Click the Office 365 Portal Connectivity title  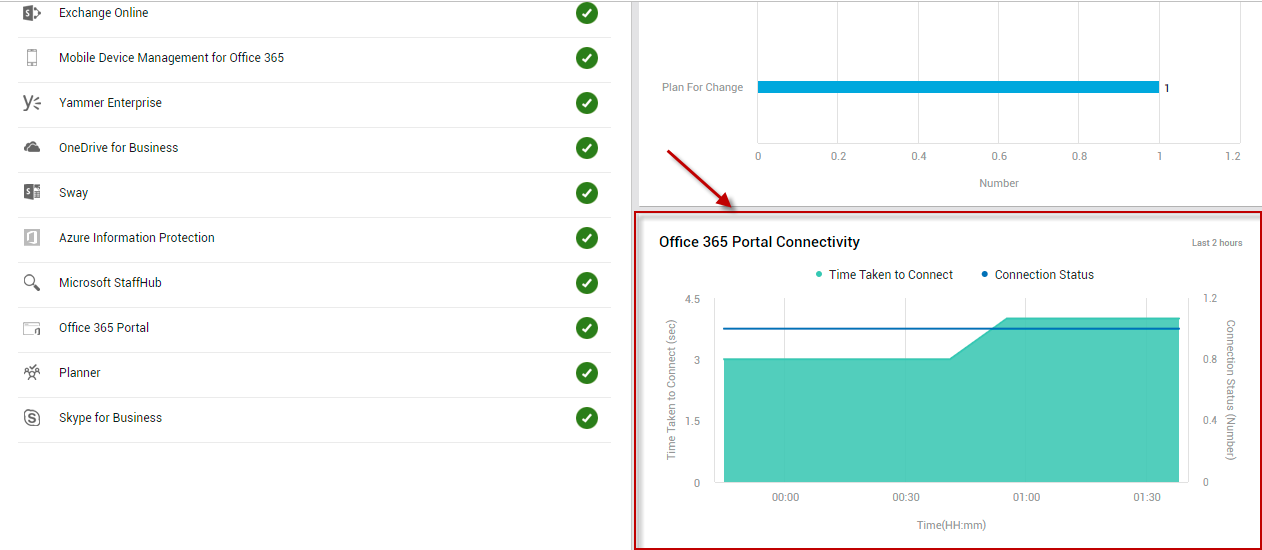[x=759, y=242]
